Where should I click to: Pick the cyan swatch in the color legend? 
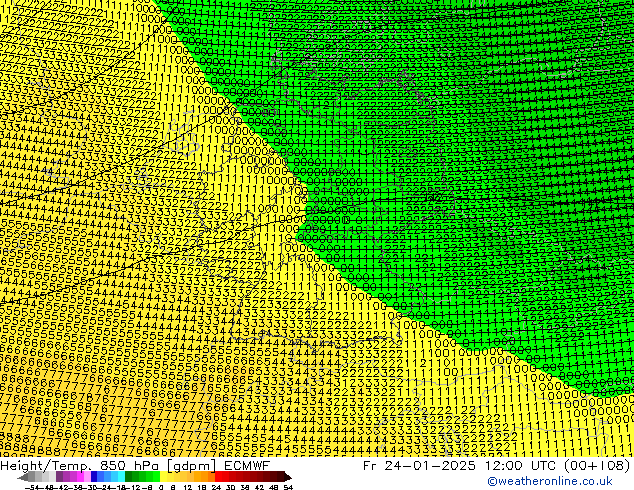(x=121, y=477)
